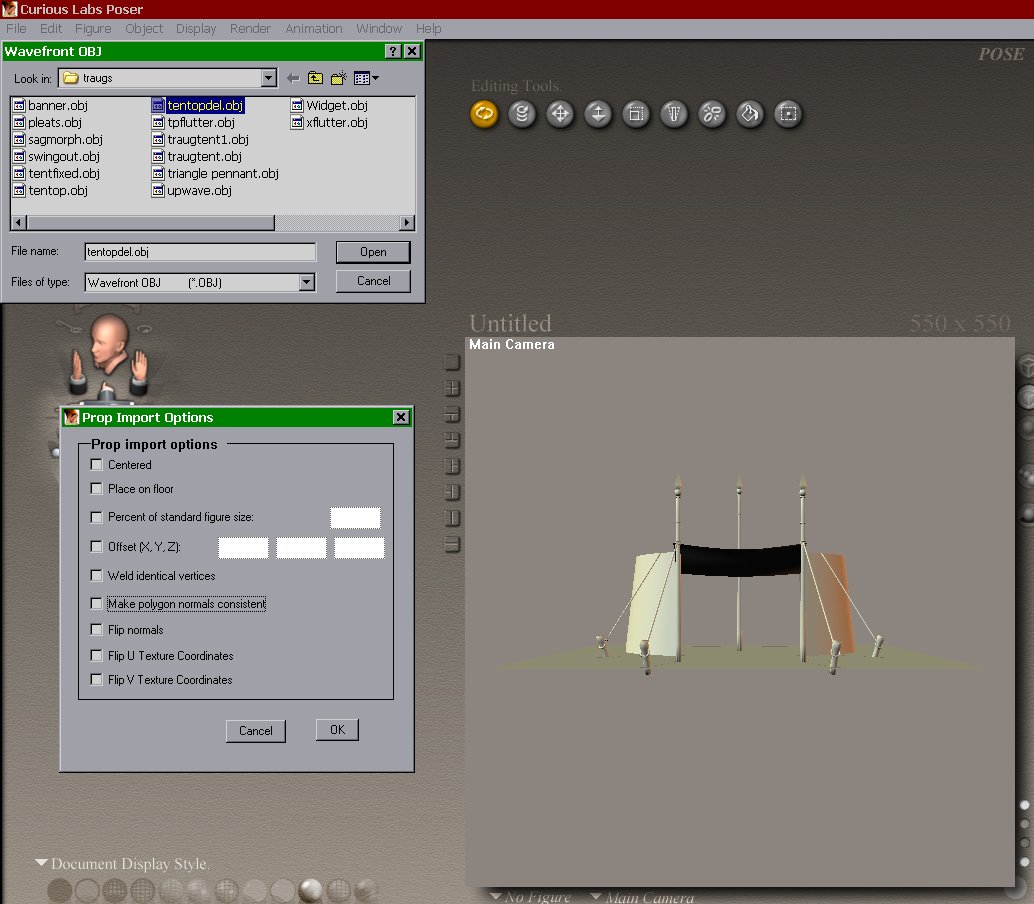
Task: Open the View Menu dropdown in file dialog
Action: [x=366, y=78]
